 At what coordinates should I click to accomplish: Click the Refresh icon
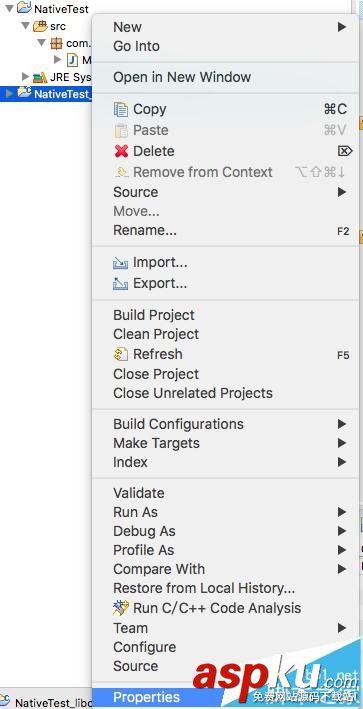click(x=121, y=354)
